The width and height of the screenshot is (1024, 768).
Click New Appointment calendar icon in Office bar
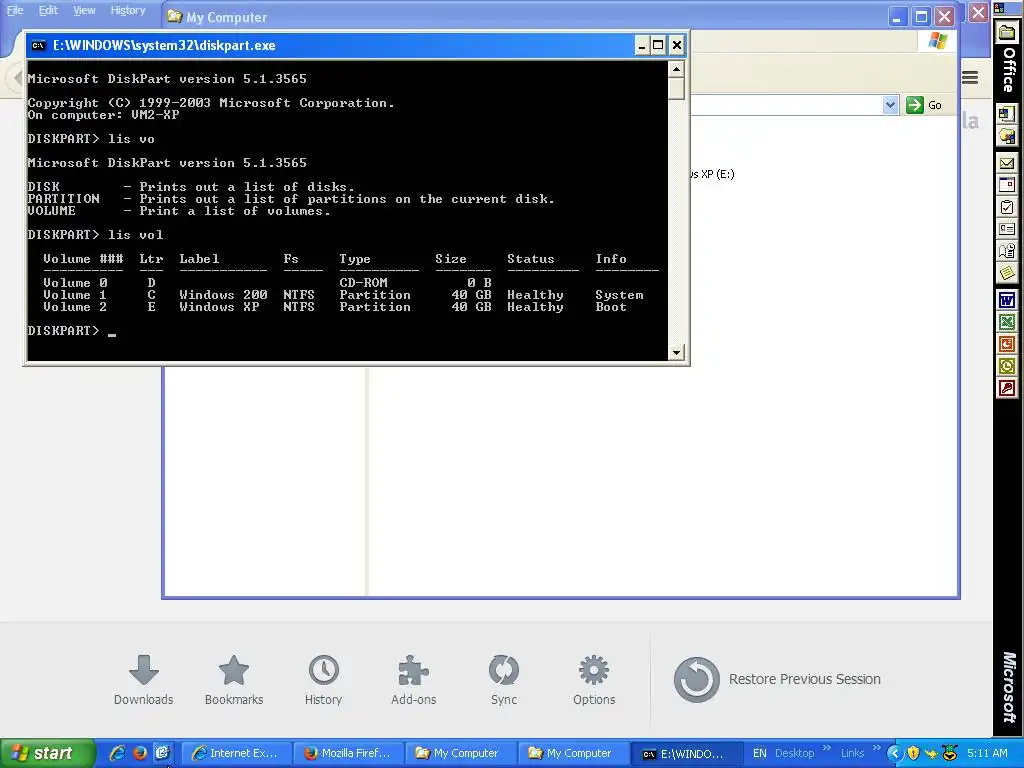(x=1006, y=185)
